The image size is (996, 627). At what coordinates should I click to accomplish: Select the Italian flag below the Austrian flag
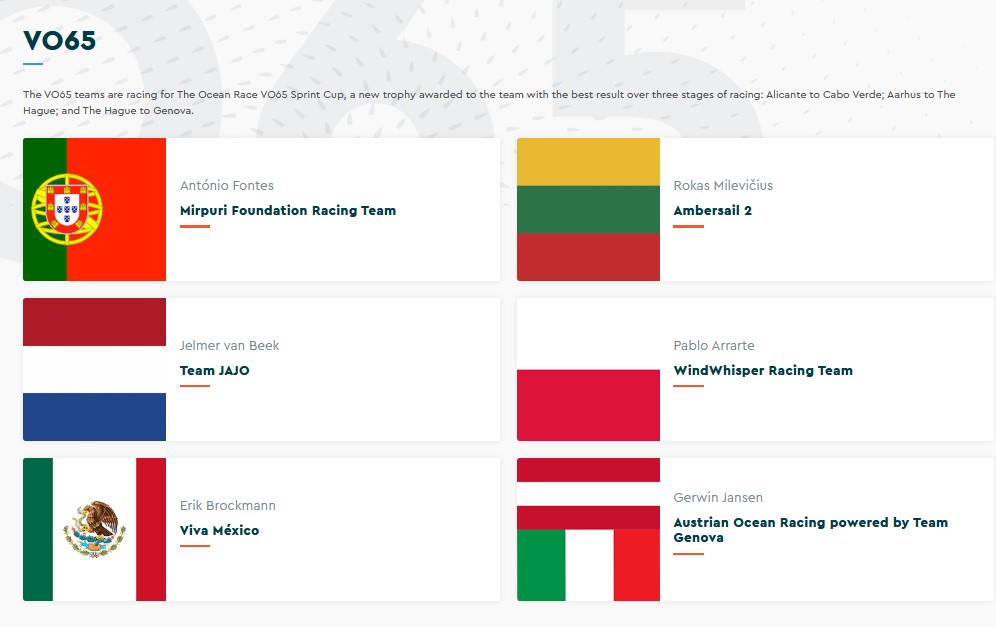(588, 565)
